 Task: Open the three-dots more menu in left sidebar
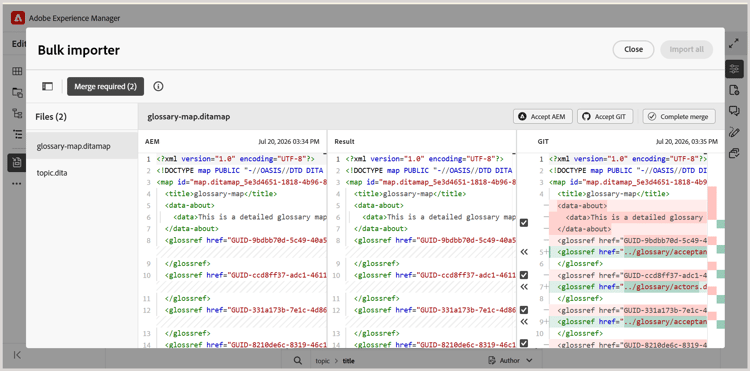tap(17, 184)
